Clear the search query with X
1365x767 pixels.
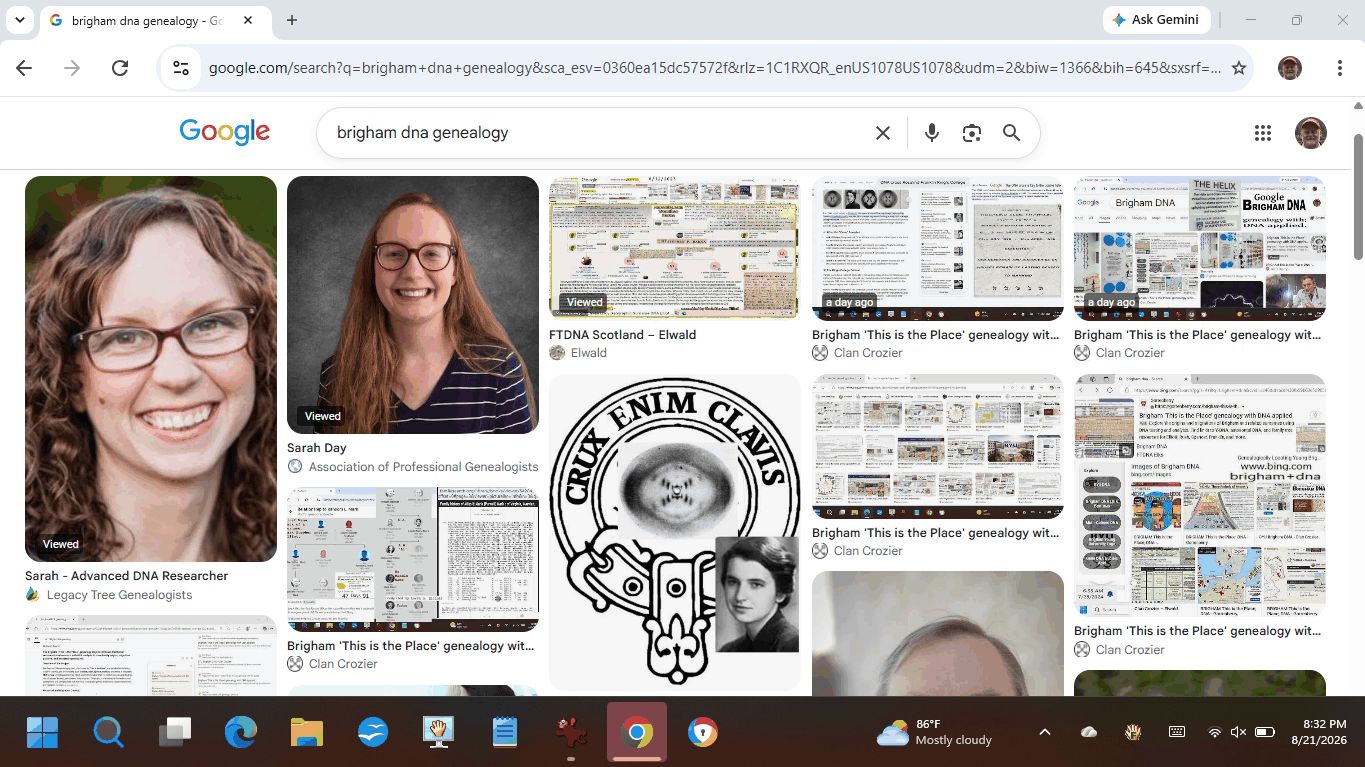click(x=883, y=133)
